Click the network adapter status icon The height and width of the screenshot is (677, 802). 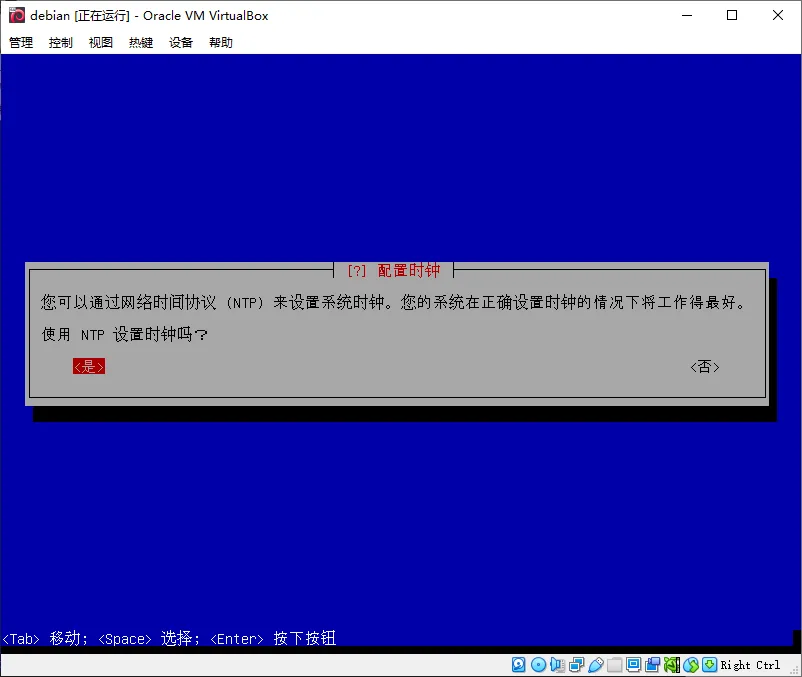point(576,665)
